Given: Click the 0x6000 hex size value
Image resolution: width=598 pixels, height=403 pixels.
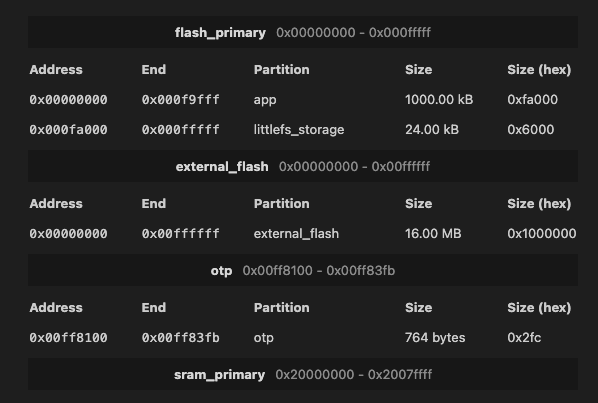Looking at the screenshot, I should [530, 130].
